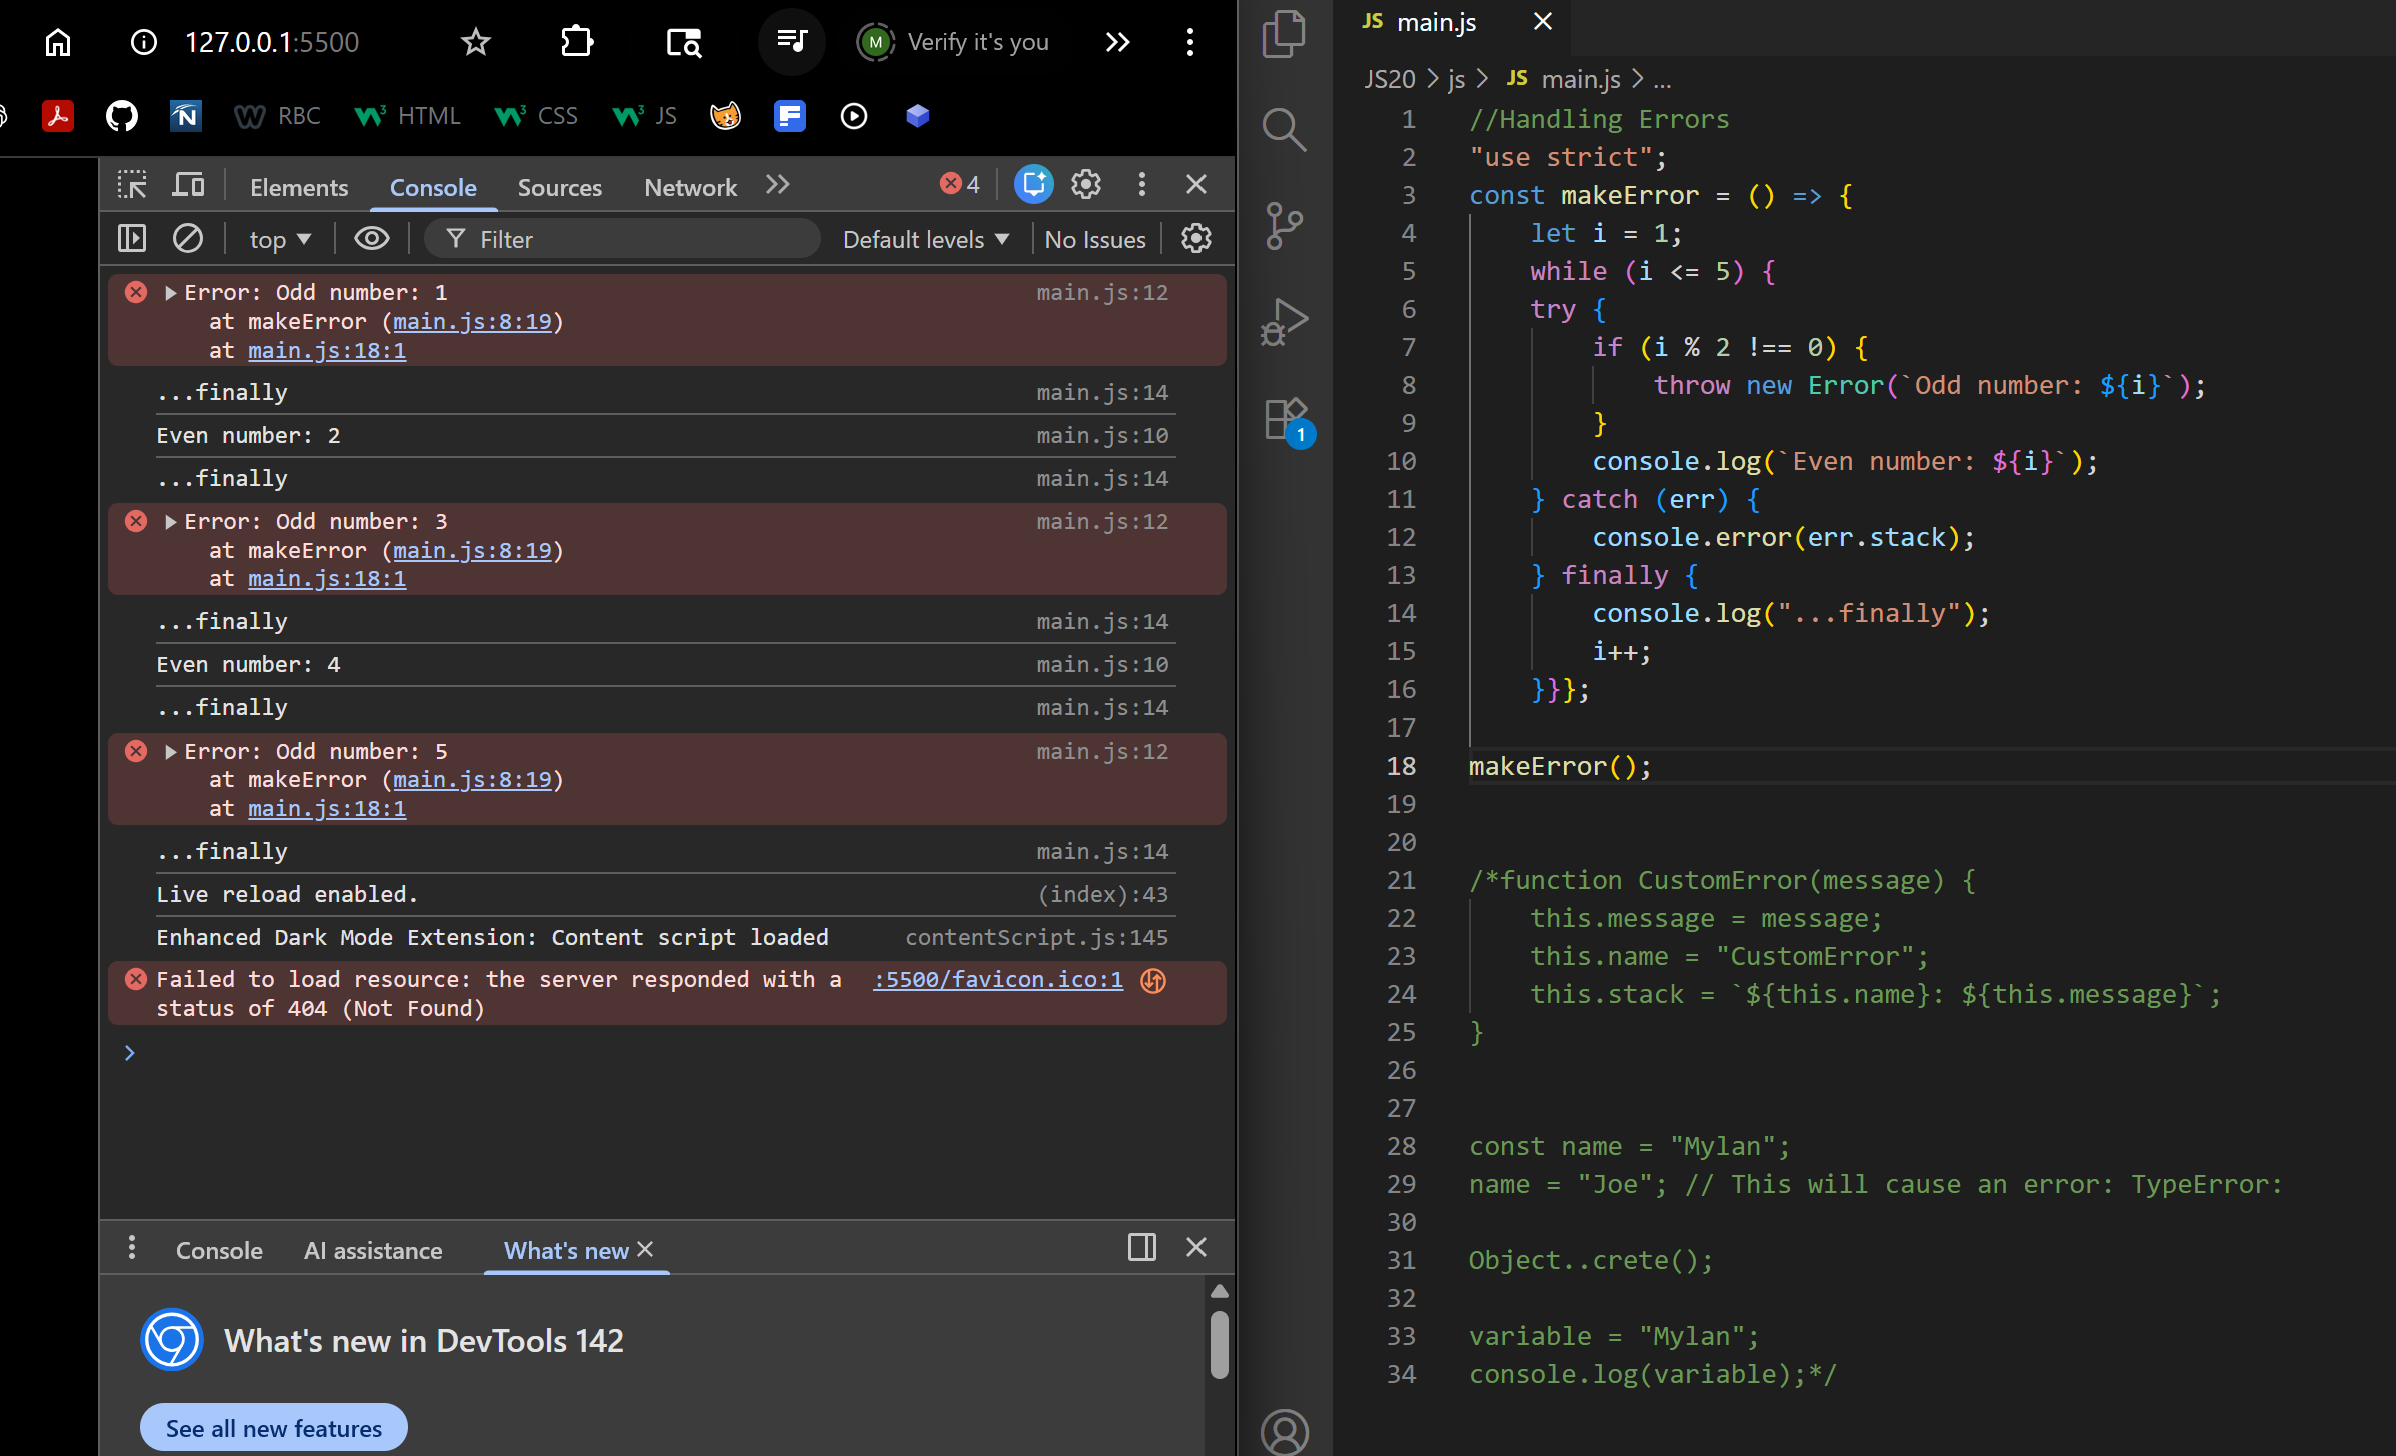Open the Default levels dropdown
The height and width of the screenshot is (1456, 2396).
click(925, 240)
